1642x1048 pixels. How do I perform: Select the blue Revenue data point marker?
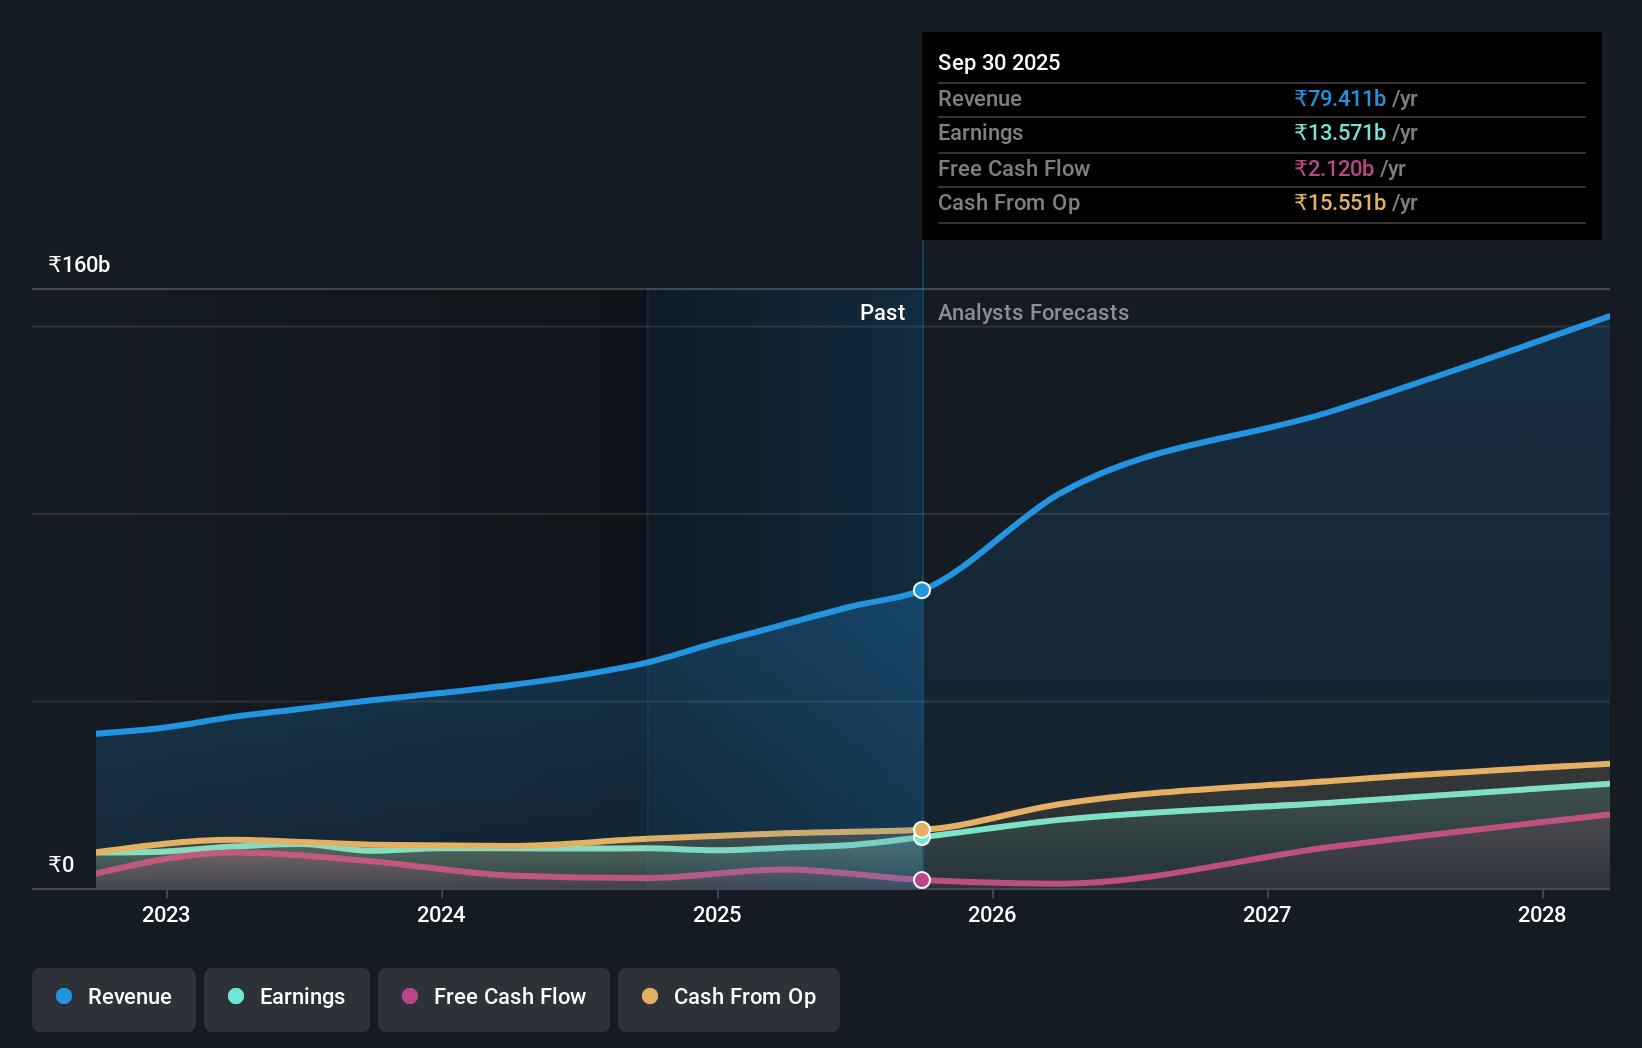[x=921, y=590]
